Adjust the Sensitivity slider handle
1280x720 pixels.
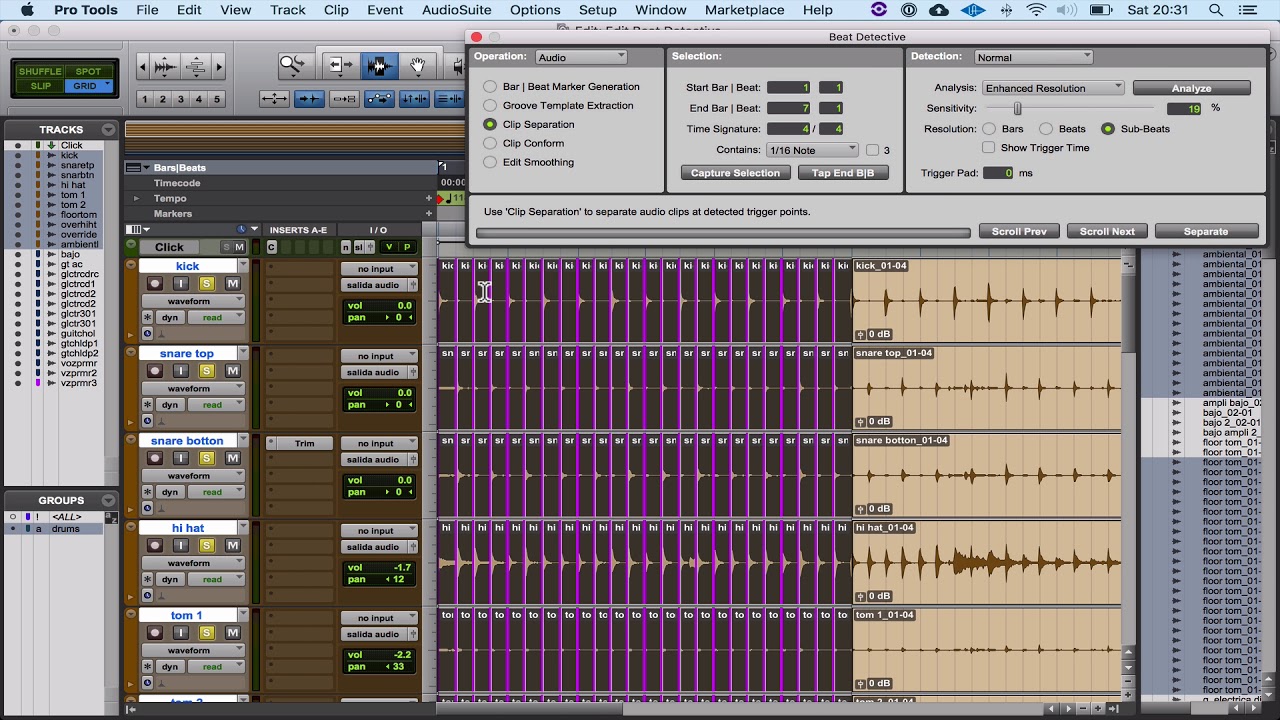[1018, 108]
